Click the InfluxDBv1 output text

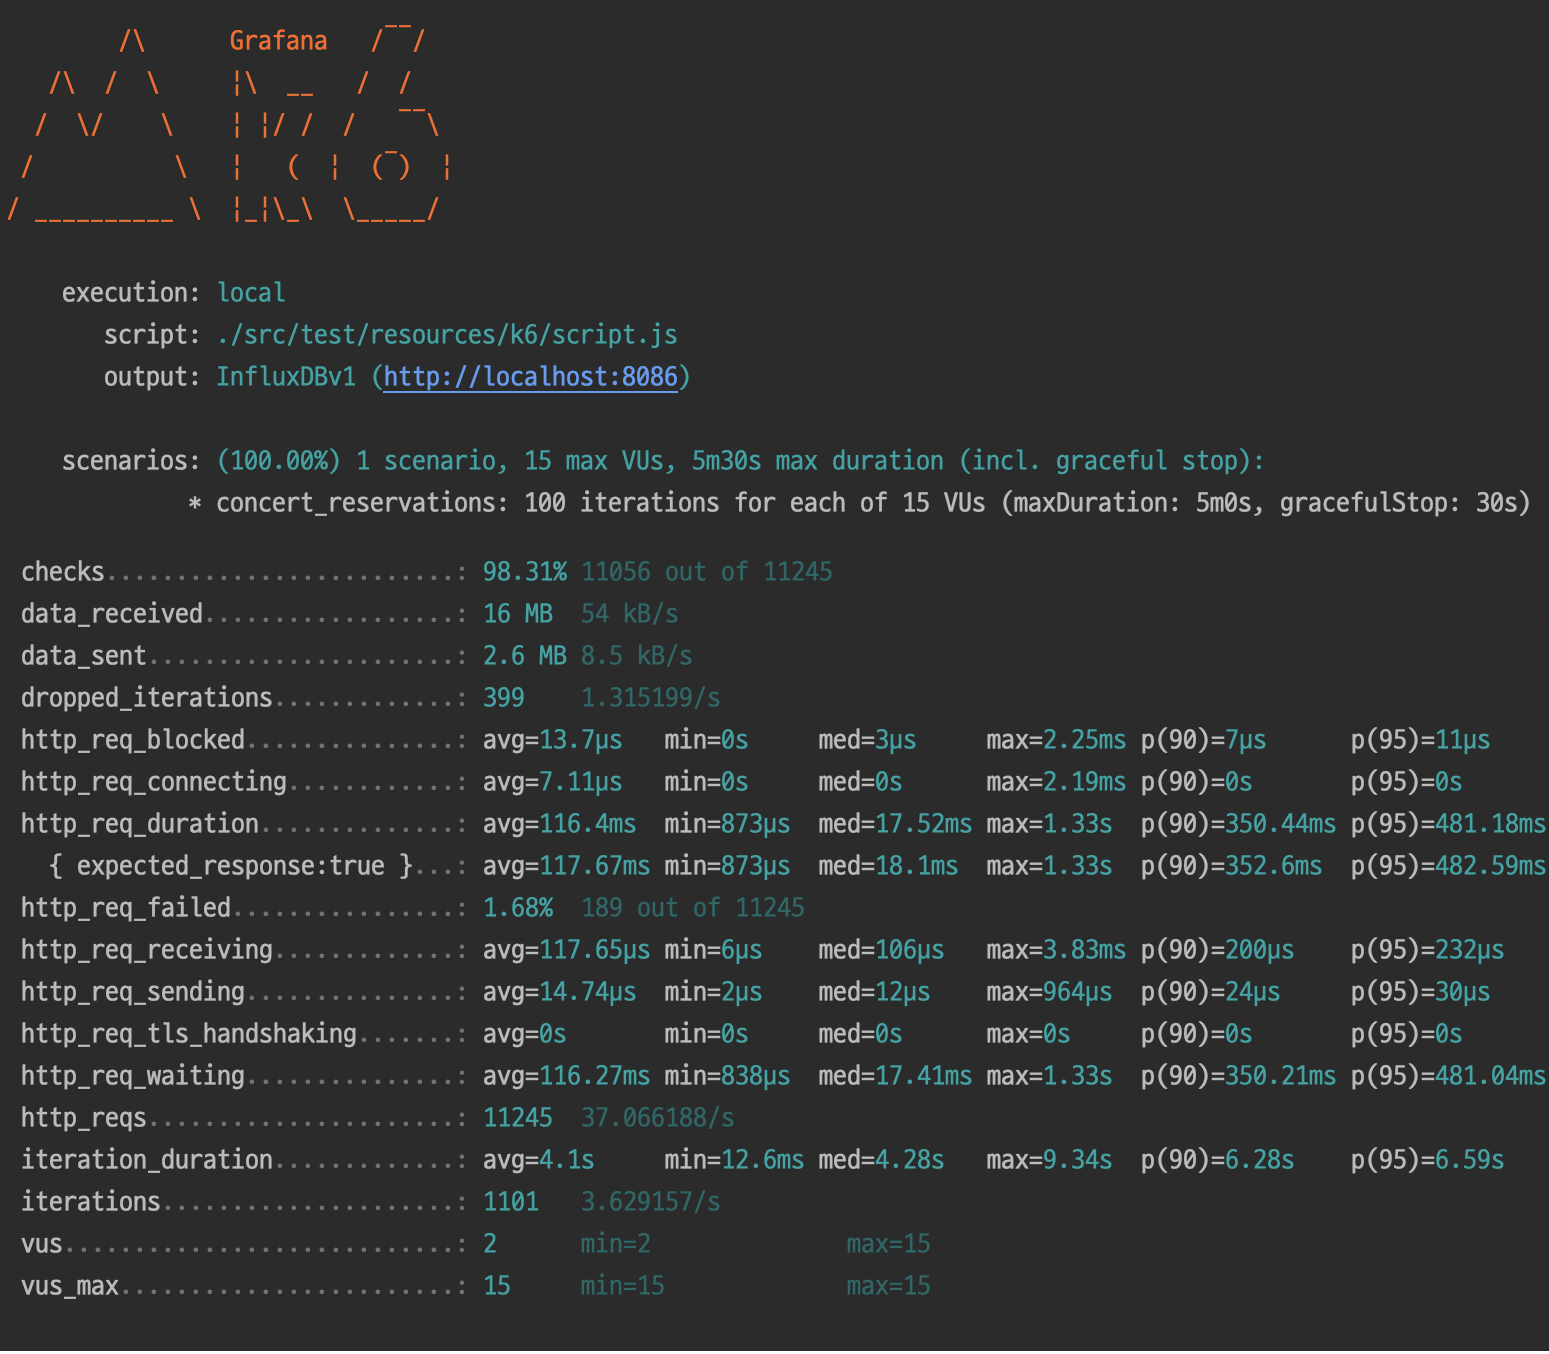pos(286,377)
